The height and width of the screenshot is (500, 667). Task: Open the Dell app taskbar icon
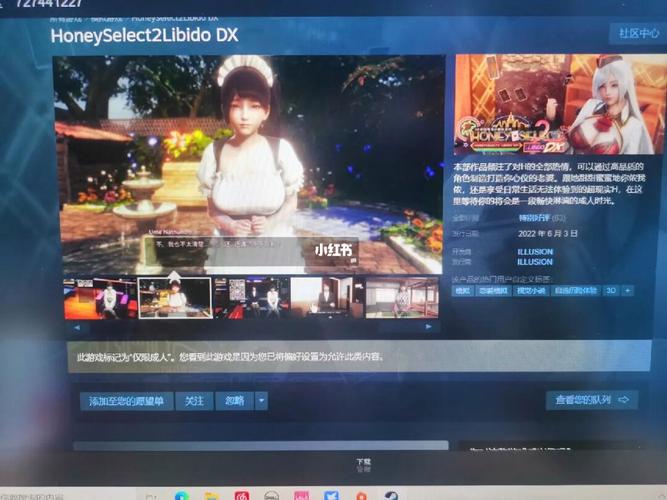point(271,496)
